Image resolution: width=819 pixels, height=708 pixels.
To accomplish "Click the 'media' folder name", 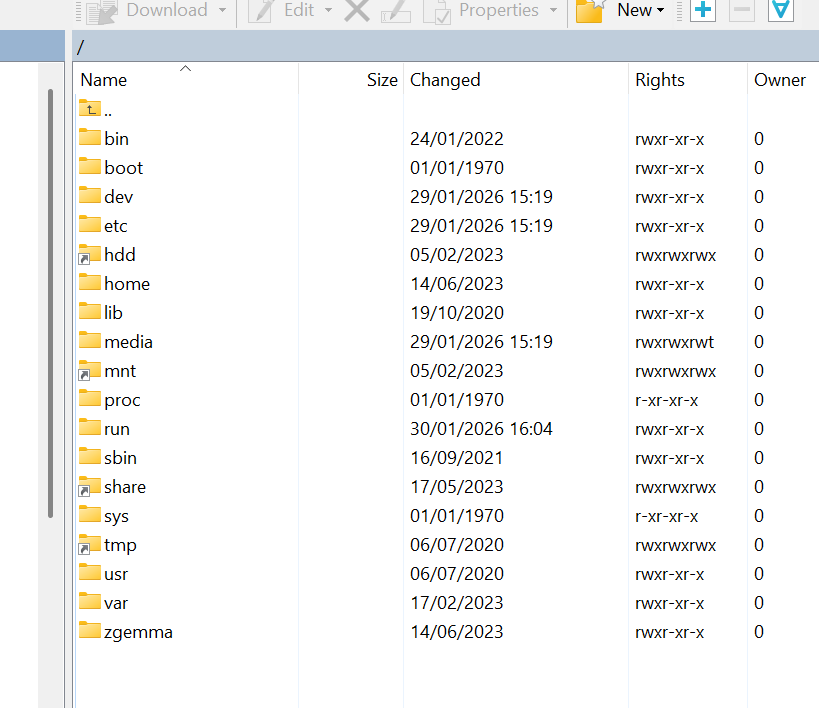I will coord(128,342).
